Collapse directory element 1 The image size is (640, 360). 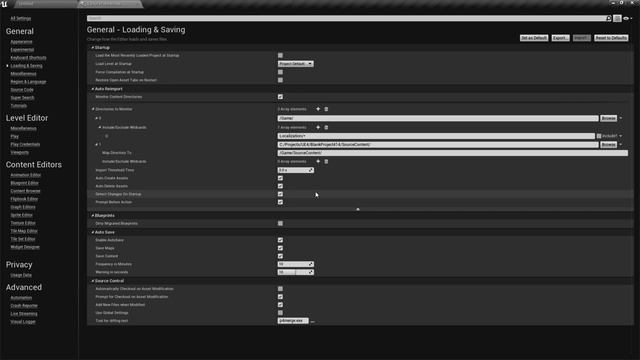pos(97,144)
